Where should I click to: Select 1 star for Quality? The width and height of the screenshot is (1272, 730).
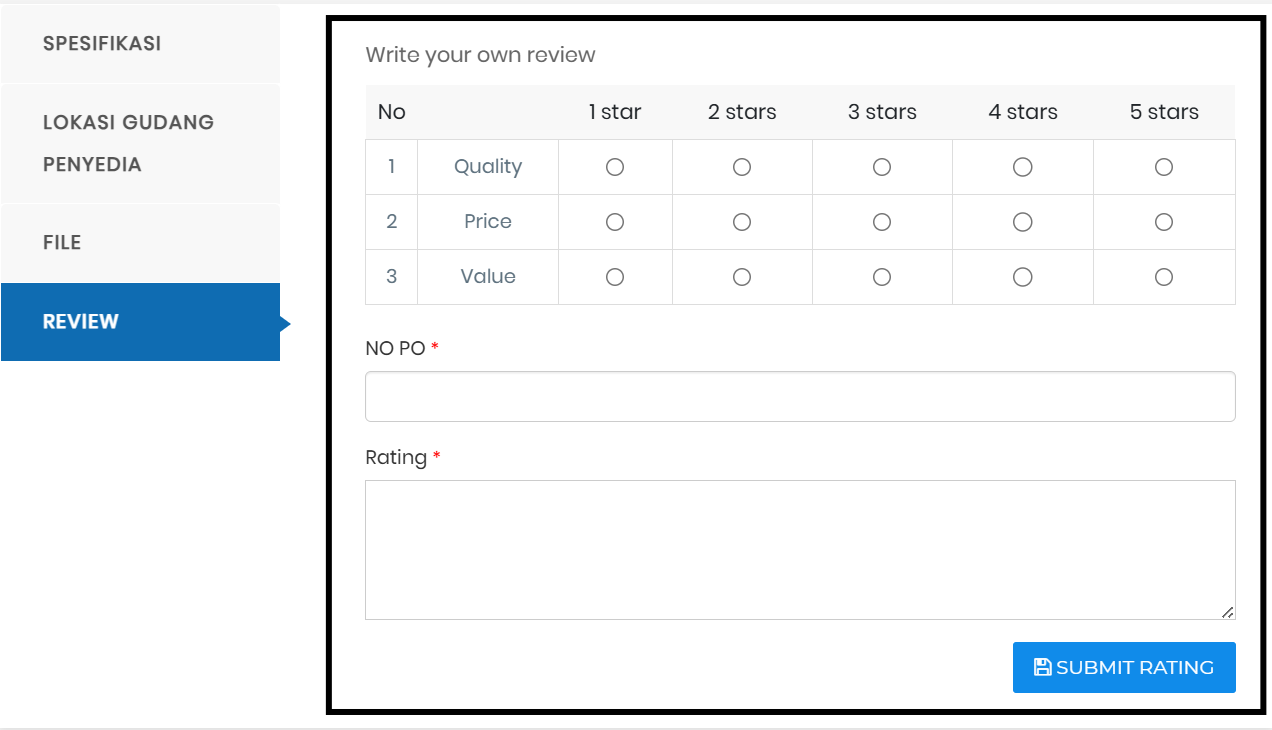coord(615,167)
